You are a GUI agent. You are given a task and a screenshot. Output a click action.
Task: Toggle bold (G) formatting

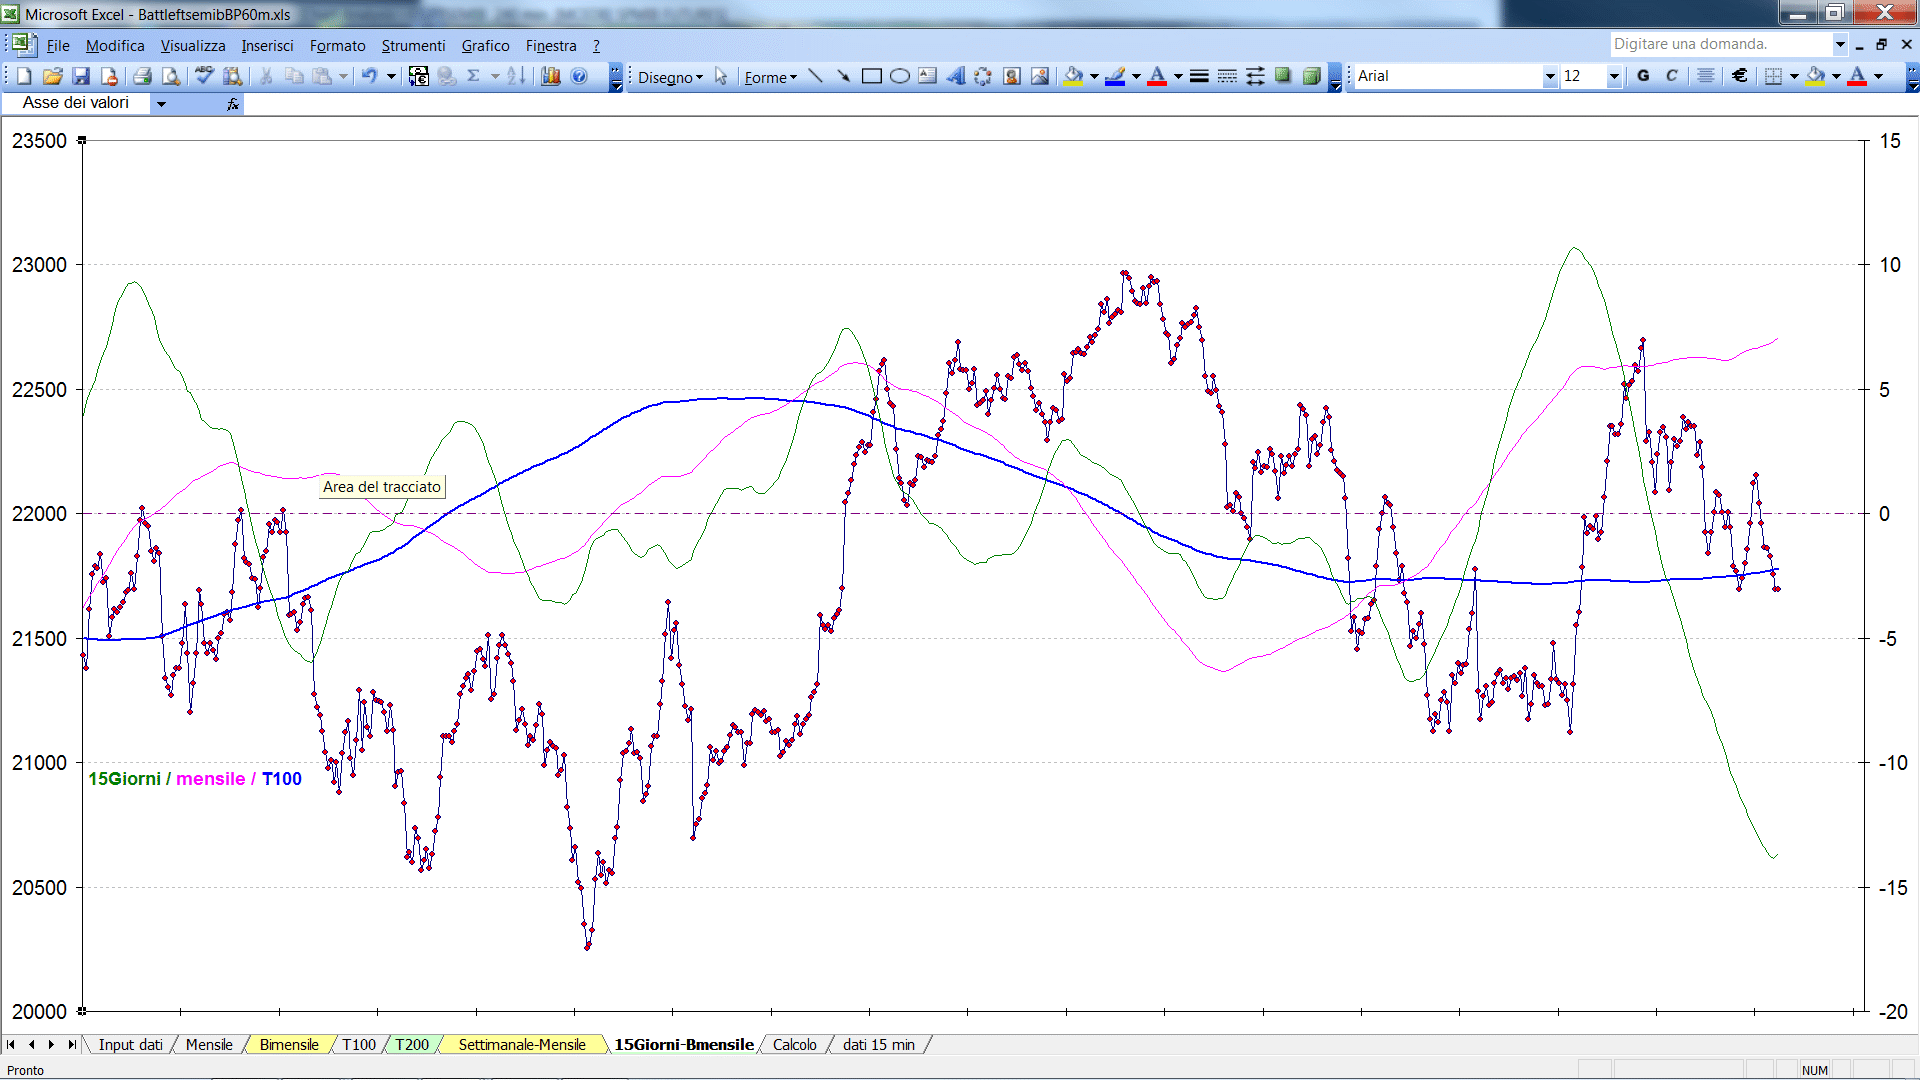1643,76
